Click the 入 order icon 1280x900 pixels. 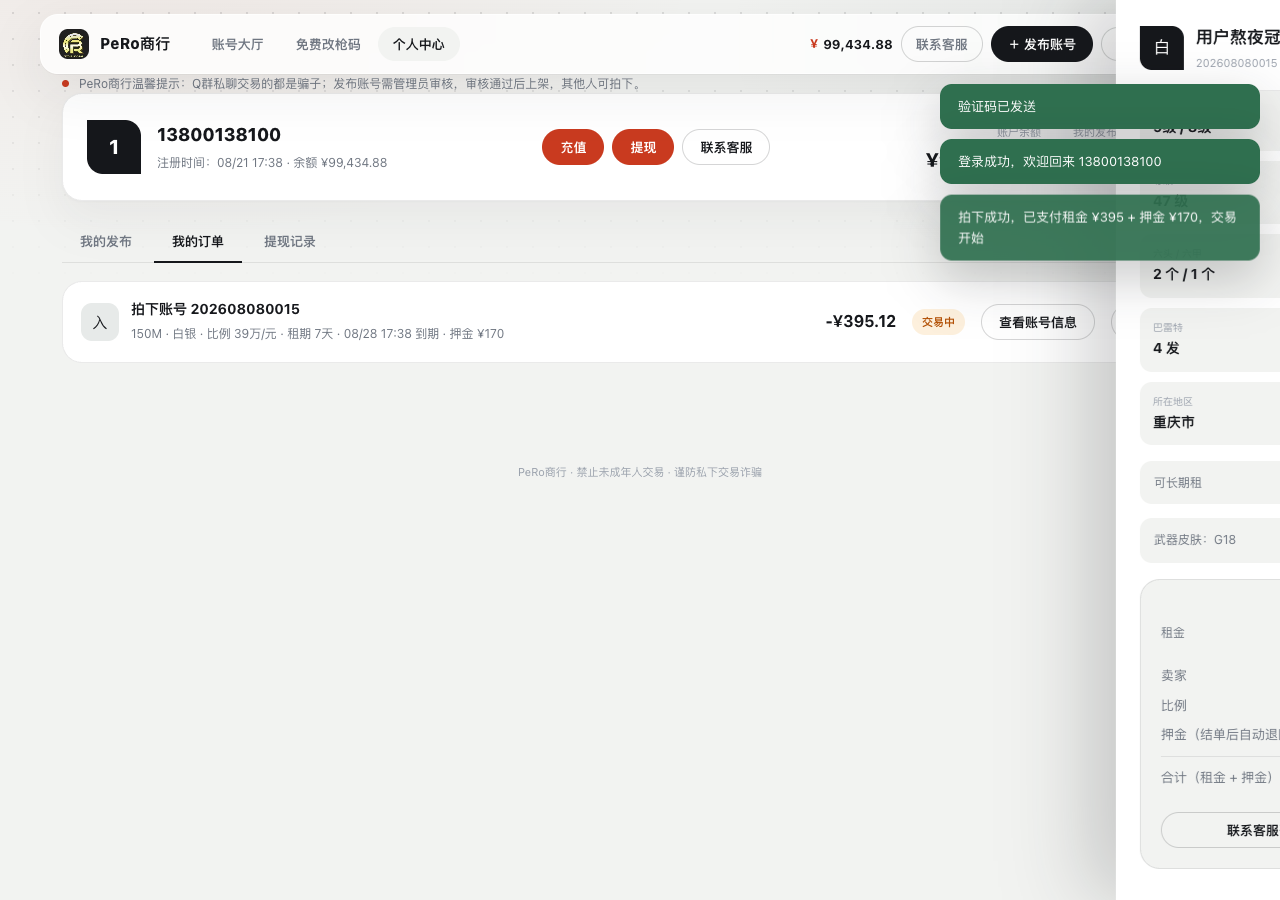[100, 322]
